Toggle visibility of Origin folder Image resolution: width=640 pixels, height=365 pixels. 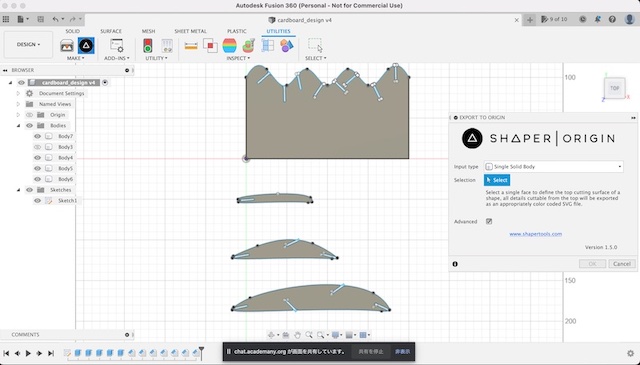29,115
